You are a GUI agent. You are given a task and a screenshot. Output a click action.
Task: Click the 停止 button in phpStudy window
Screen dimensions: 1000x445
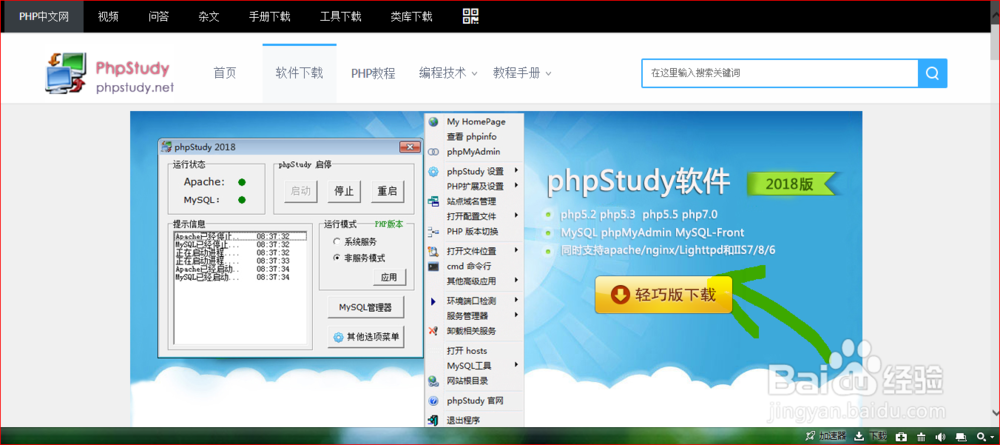coord(344,191)
